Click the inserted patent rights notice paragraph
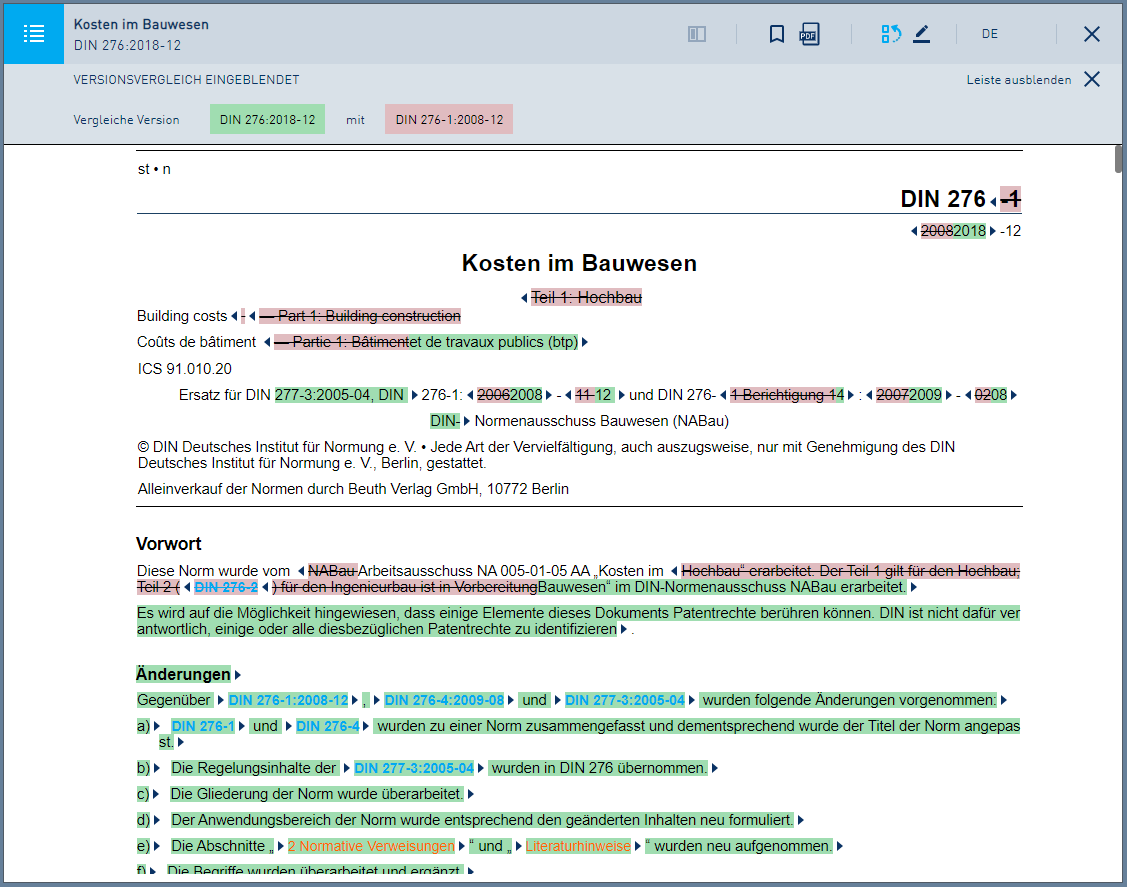This screenshot has width=1127, height=887. coord(578,621)
